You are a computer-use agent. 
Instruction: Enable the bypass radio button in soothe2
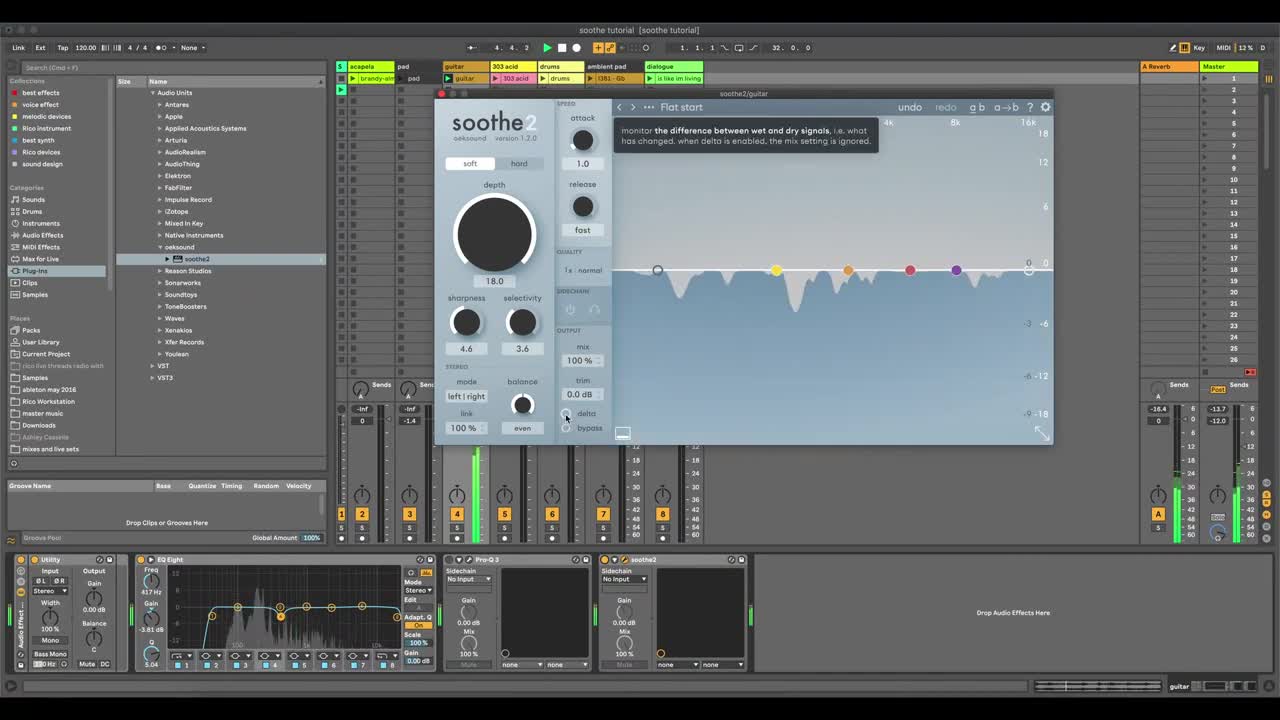click(566, 428)
